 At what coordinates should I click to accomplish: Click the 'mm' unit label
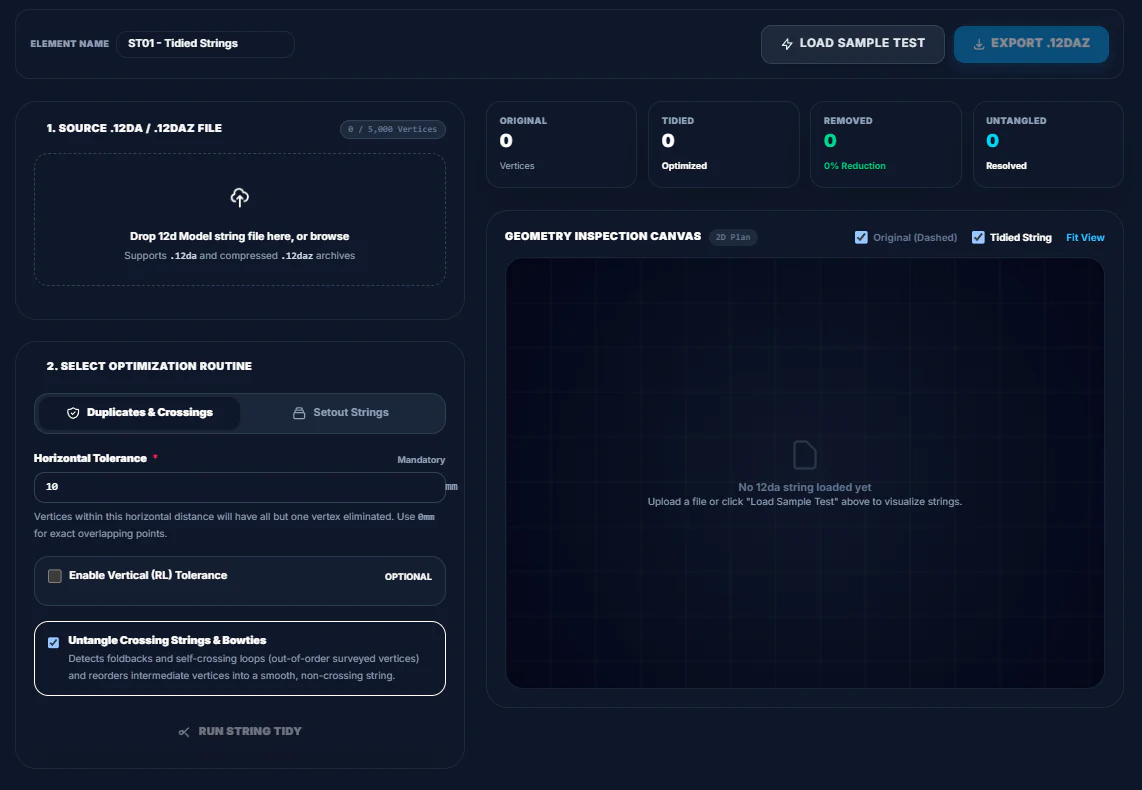point(452,487)
